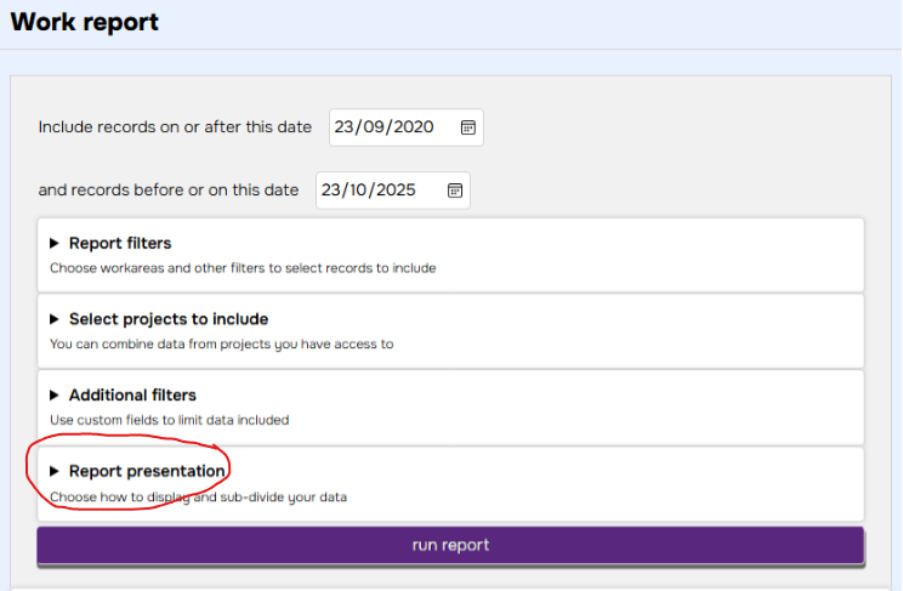903x591 pixels.
Task: Expand the Select projects to include heading
Action: pos(168,319)
